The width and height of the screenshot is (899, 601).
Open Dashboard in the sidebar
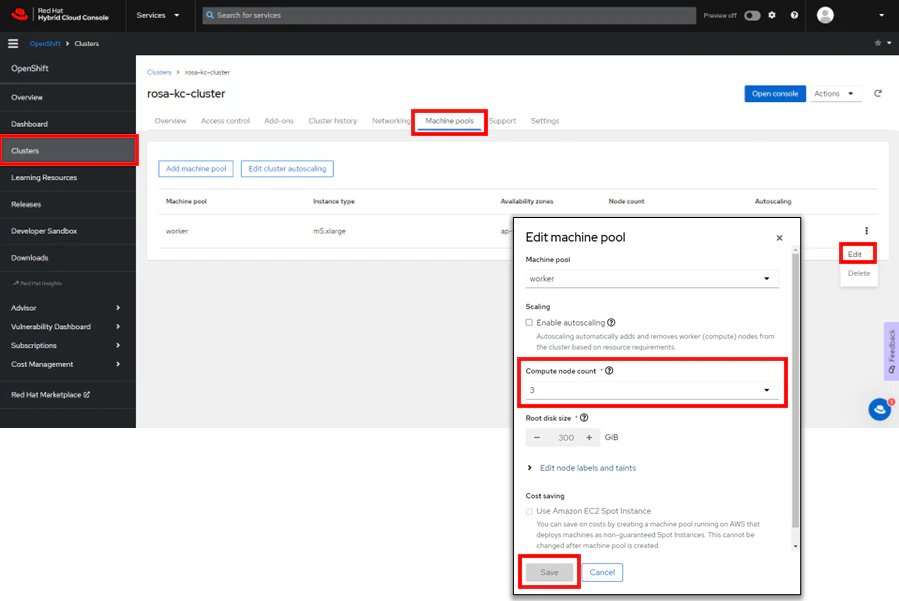click(68, 124)
